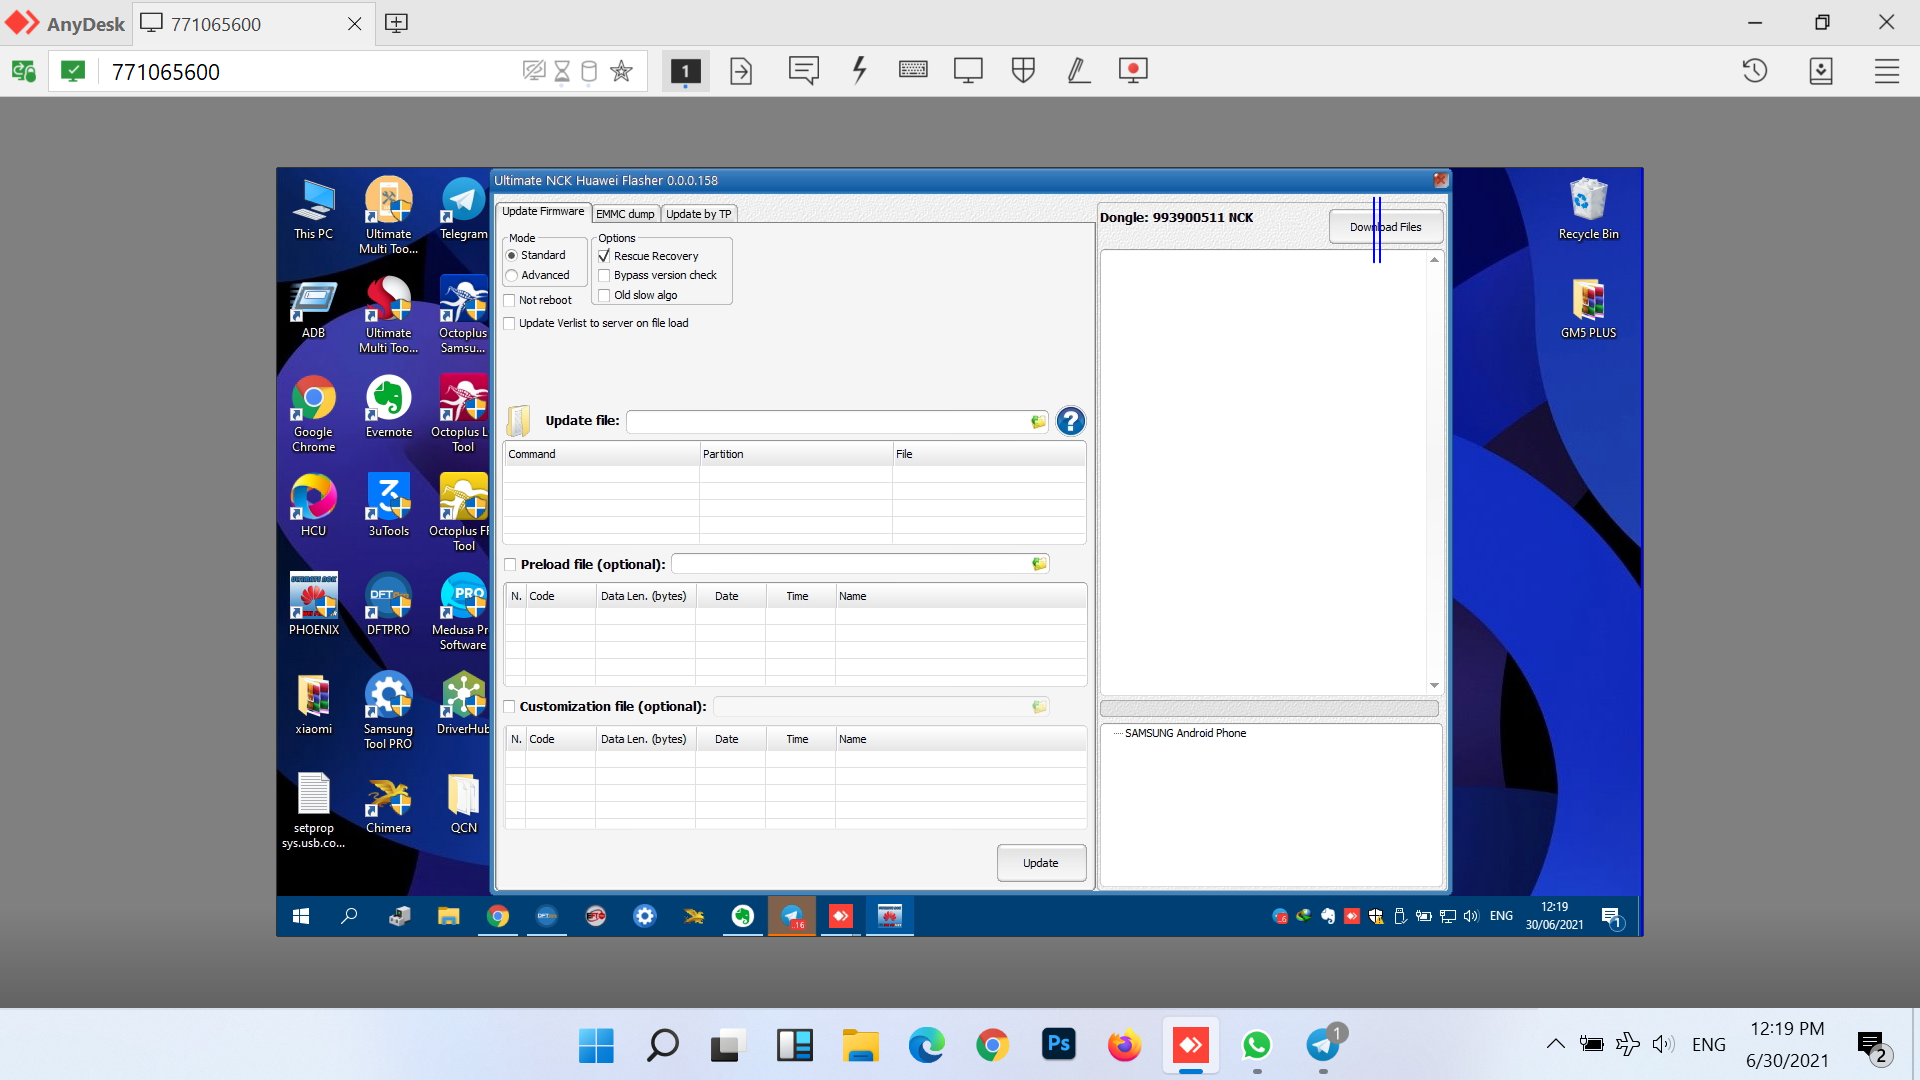This screenshot has height=1080, width=1920.
Task: Click the AnyDesk actions lightning icon
Action: point(859,71)
